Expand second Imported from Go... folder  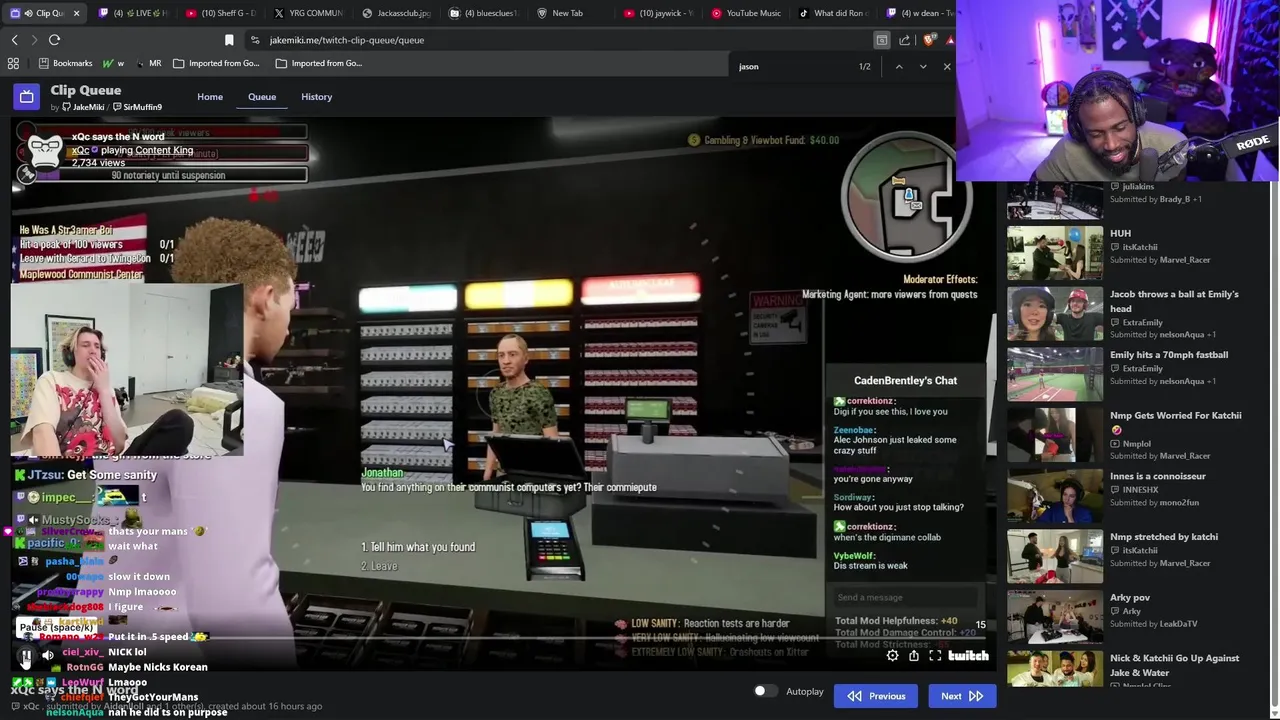[319, 63]
